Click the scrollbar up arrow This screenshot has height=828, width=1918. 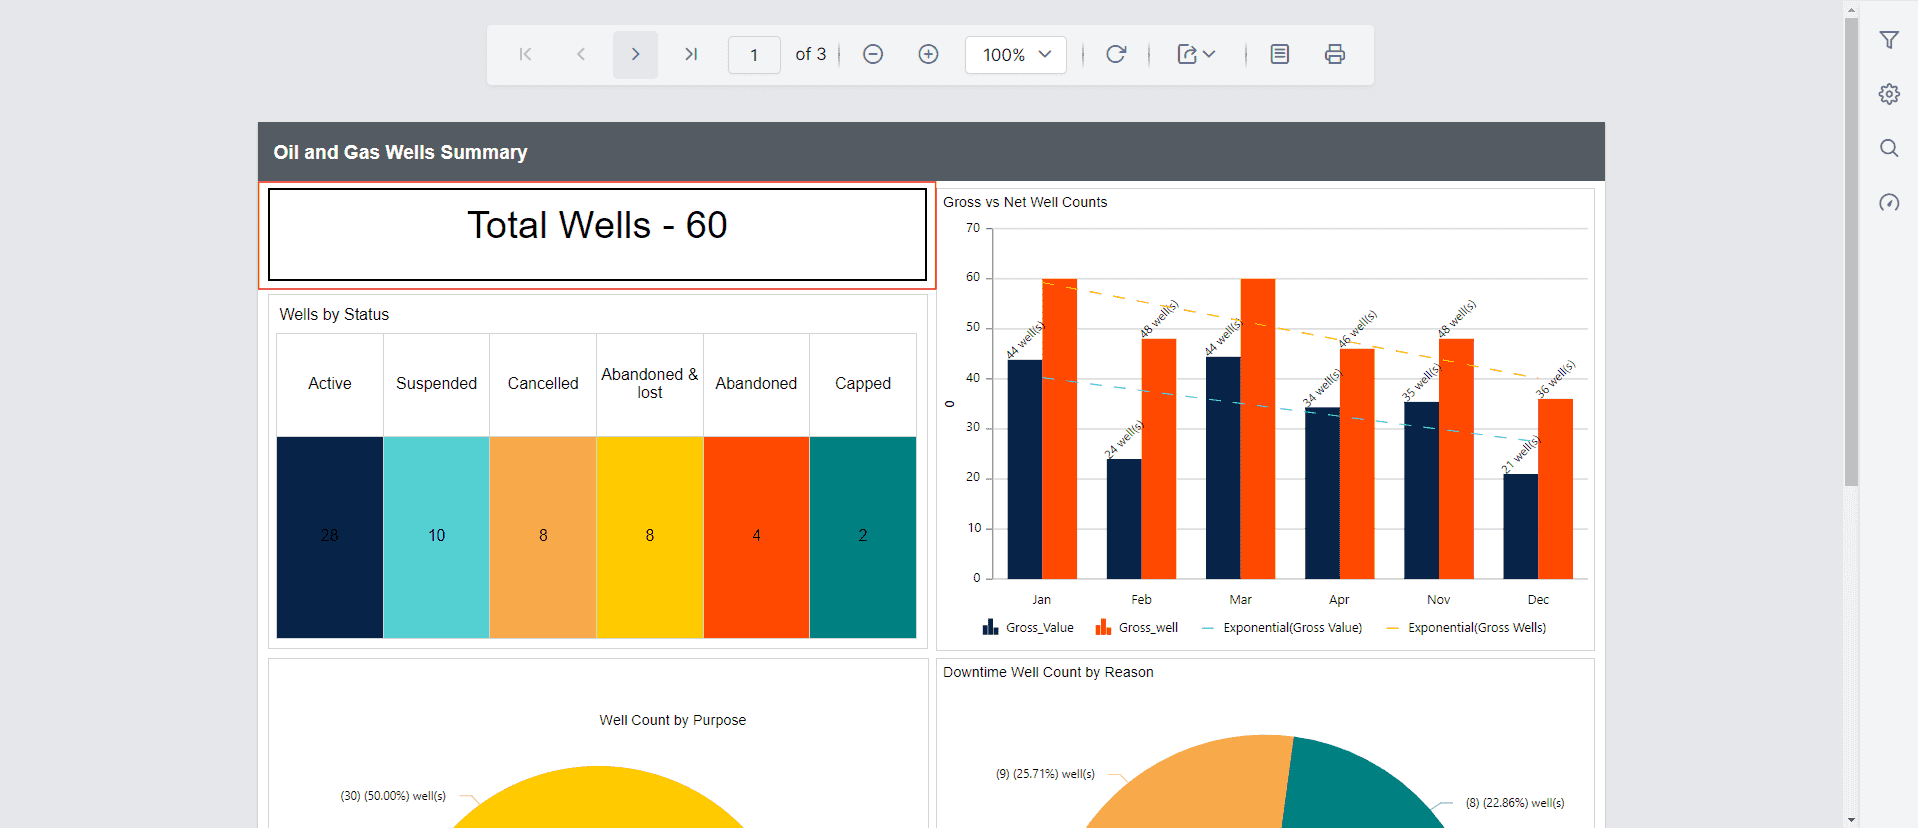(1851, 9)
